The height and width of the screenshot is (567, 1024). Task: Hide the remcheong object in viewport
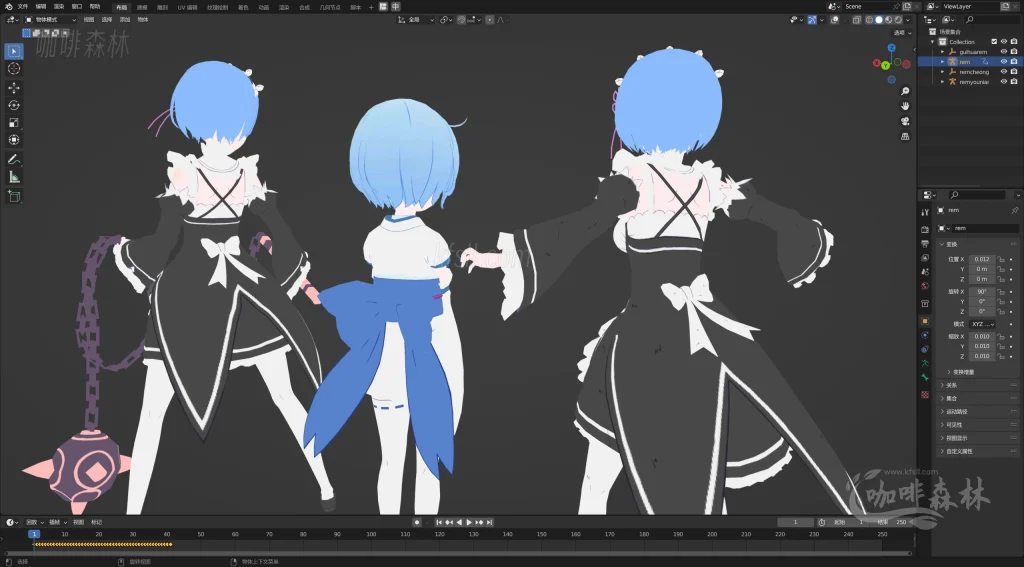1004,72
